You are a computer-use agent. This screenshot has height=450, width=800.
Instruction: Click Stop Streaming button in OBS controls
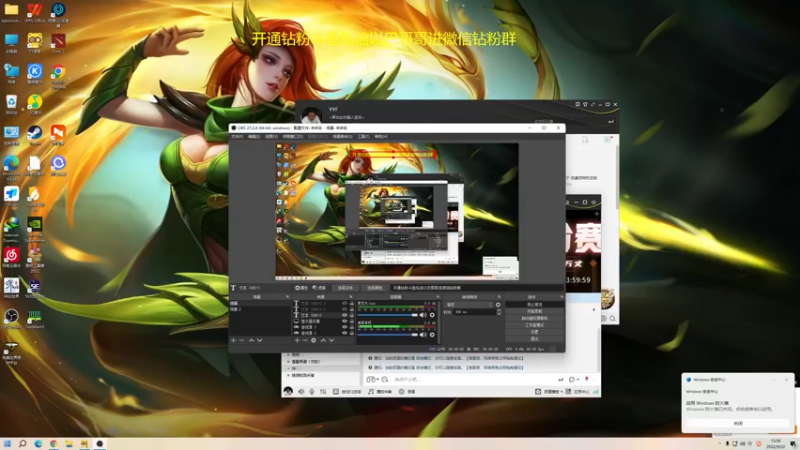pyautogui.click(x=534, y=305)
